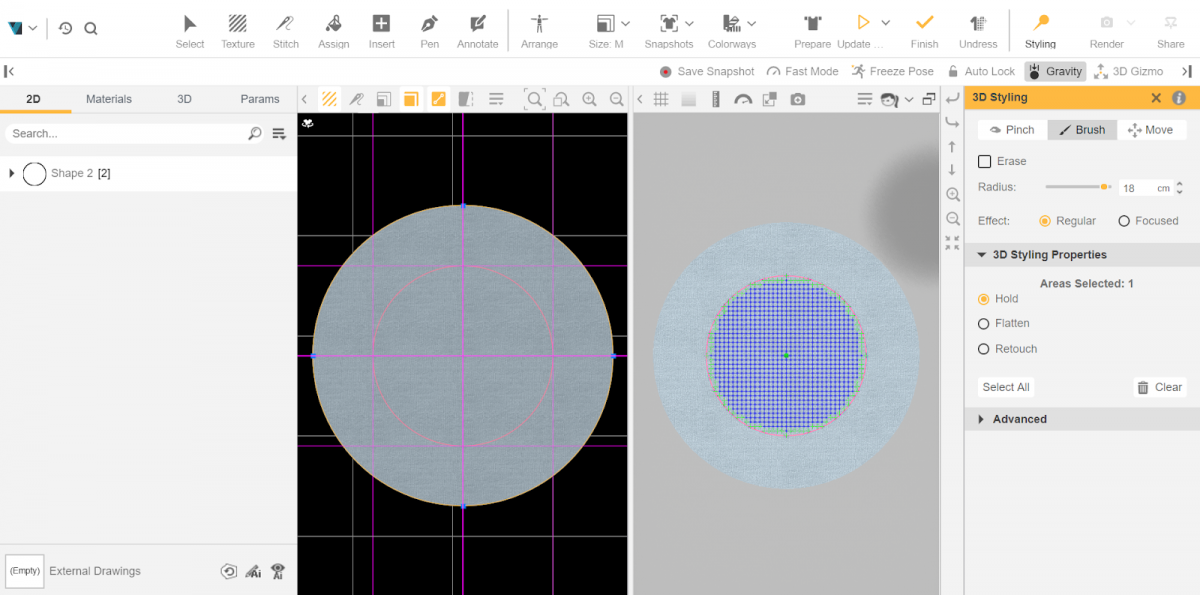Toggle the grid icon in the 3D viewport toolbar
This screenshot has height=595, width=1200.
659,99
